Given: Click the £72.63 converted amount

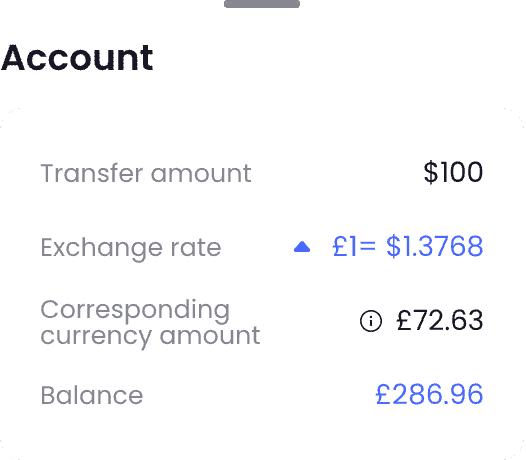Looking at the screenshot, I should [x=440, y=320].
